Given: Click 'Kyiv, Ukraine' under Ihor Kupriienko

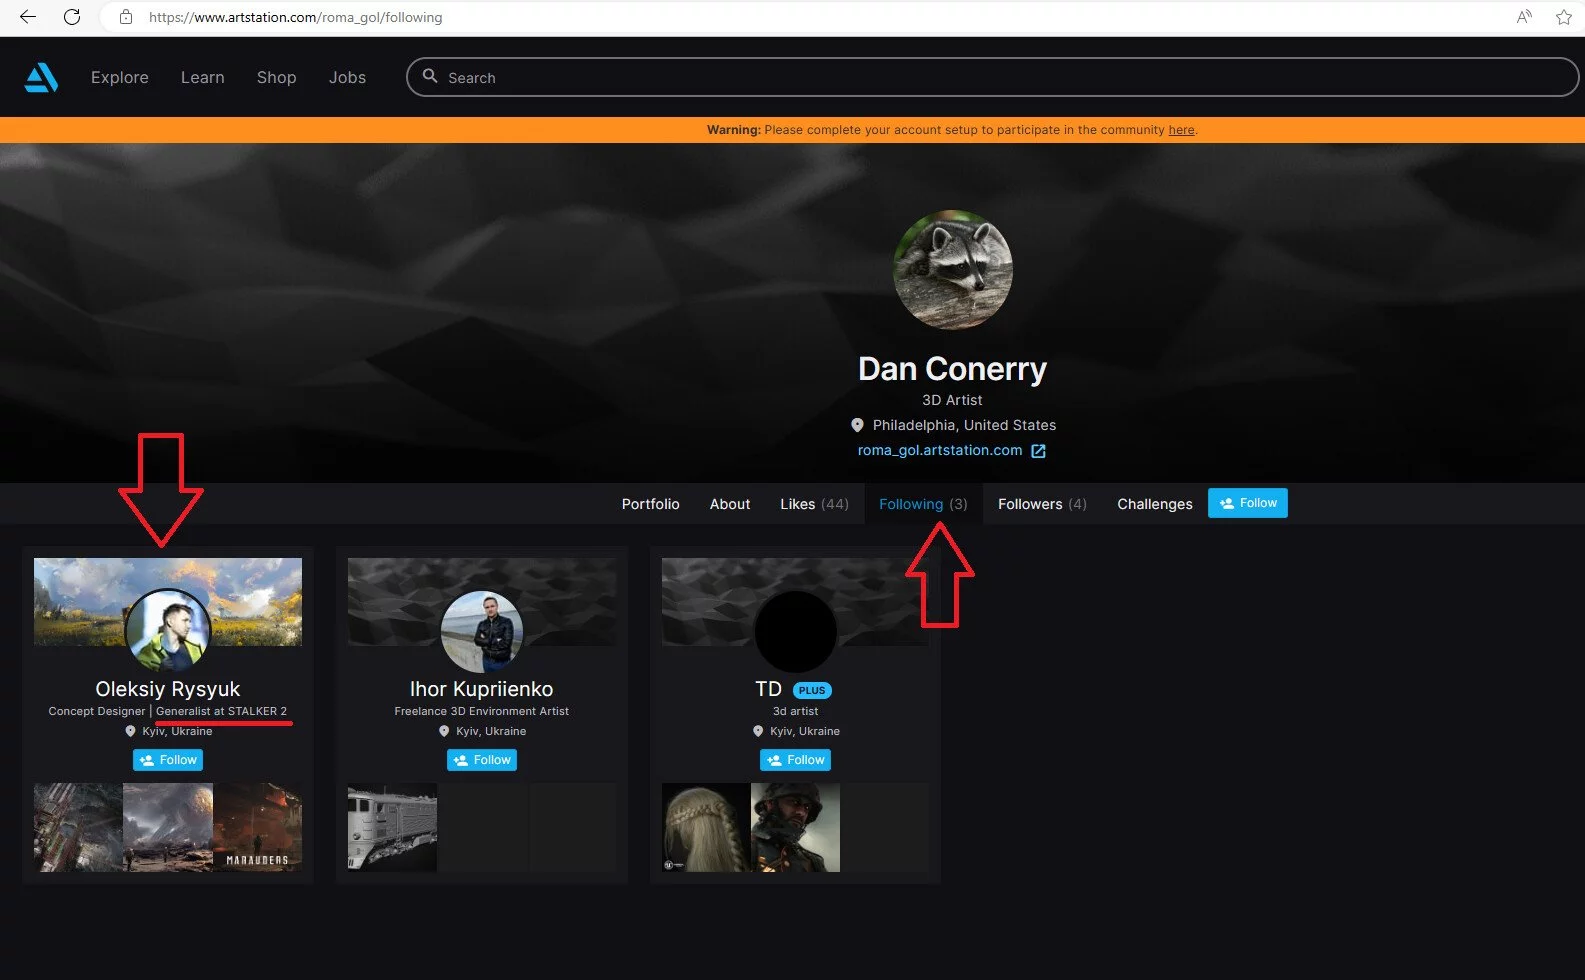Looking at the screenshot, I should pos(491,731).
